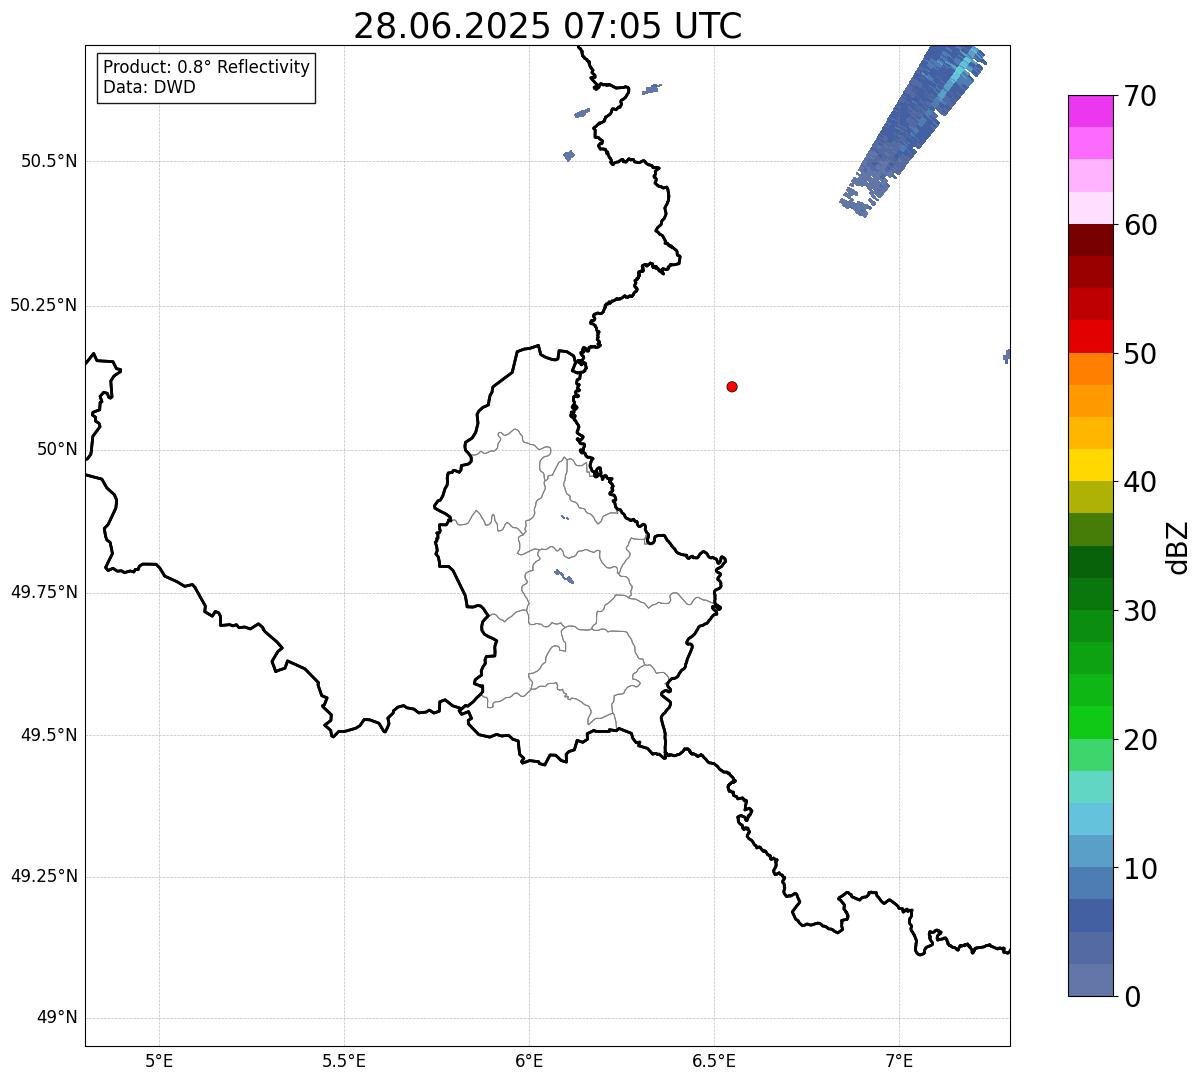Click the "Data: DWD" label

coord(149,87)
